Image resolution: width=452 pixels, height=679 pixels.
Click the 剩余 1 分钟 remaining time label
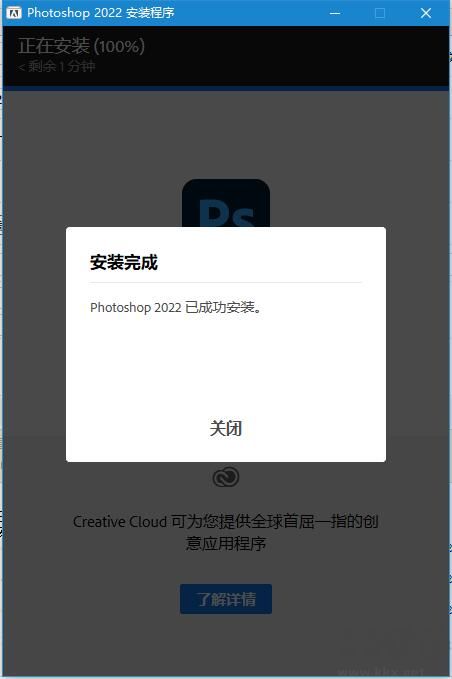pos(57,66)
